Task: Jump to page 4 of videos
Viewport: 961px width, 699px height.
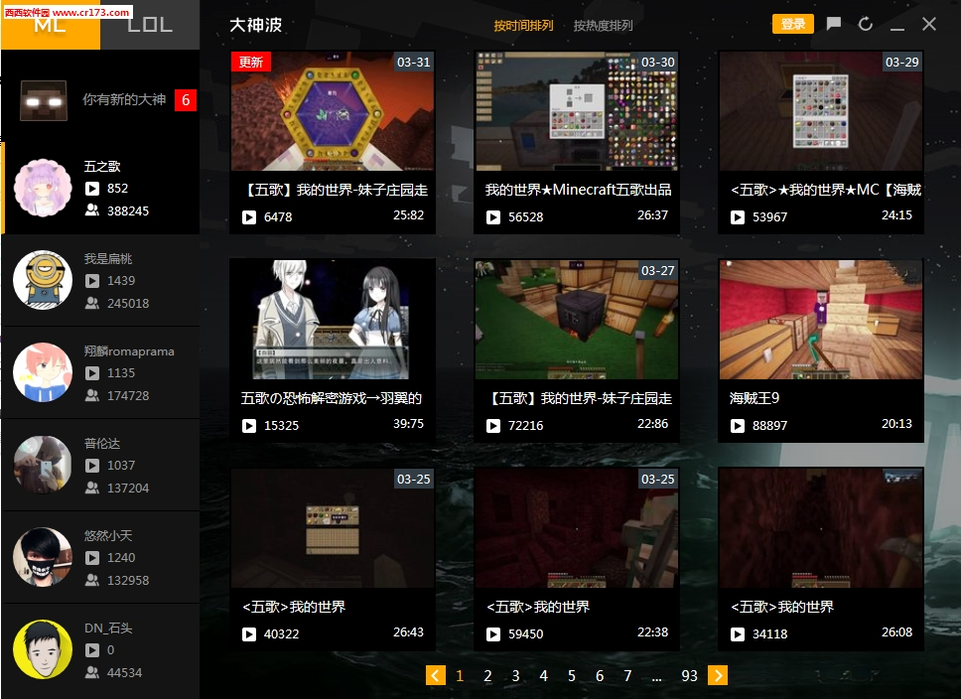Action: click(x=544, y=676)
